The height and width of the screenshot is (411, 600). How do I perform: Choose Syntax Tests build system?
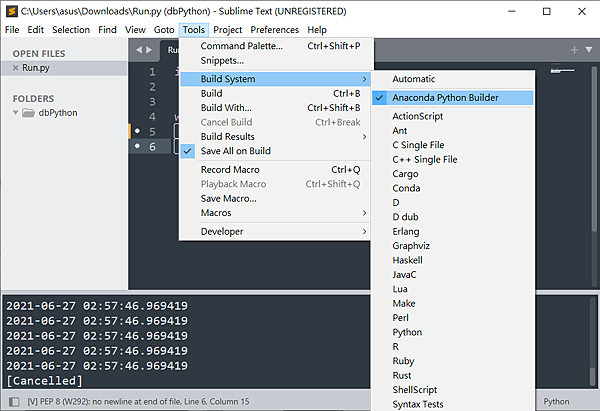point(453,404)
